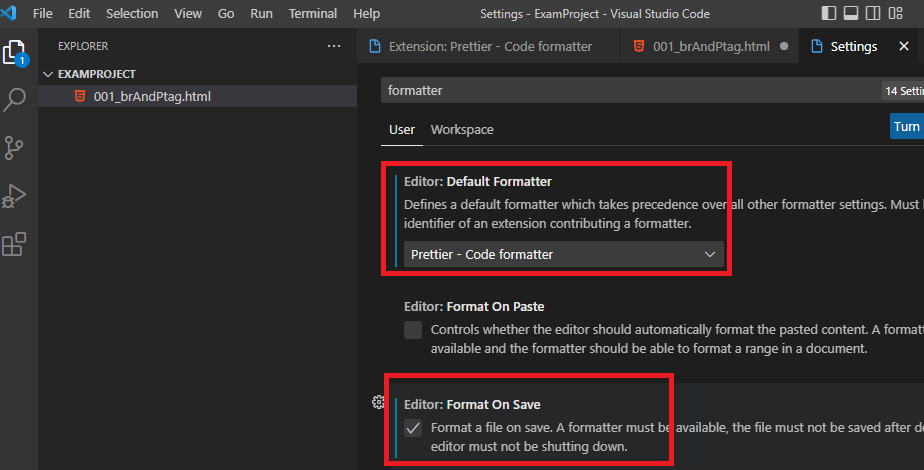Click the Editor: Default Formatter setting title

point(478,181)
